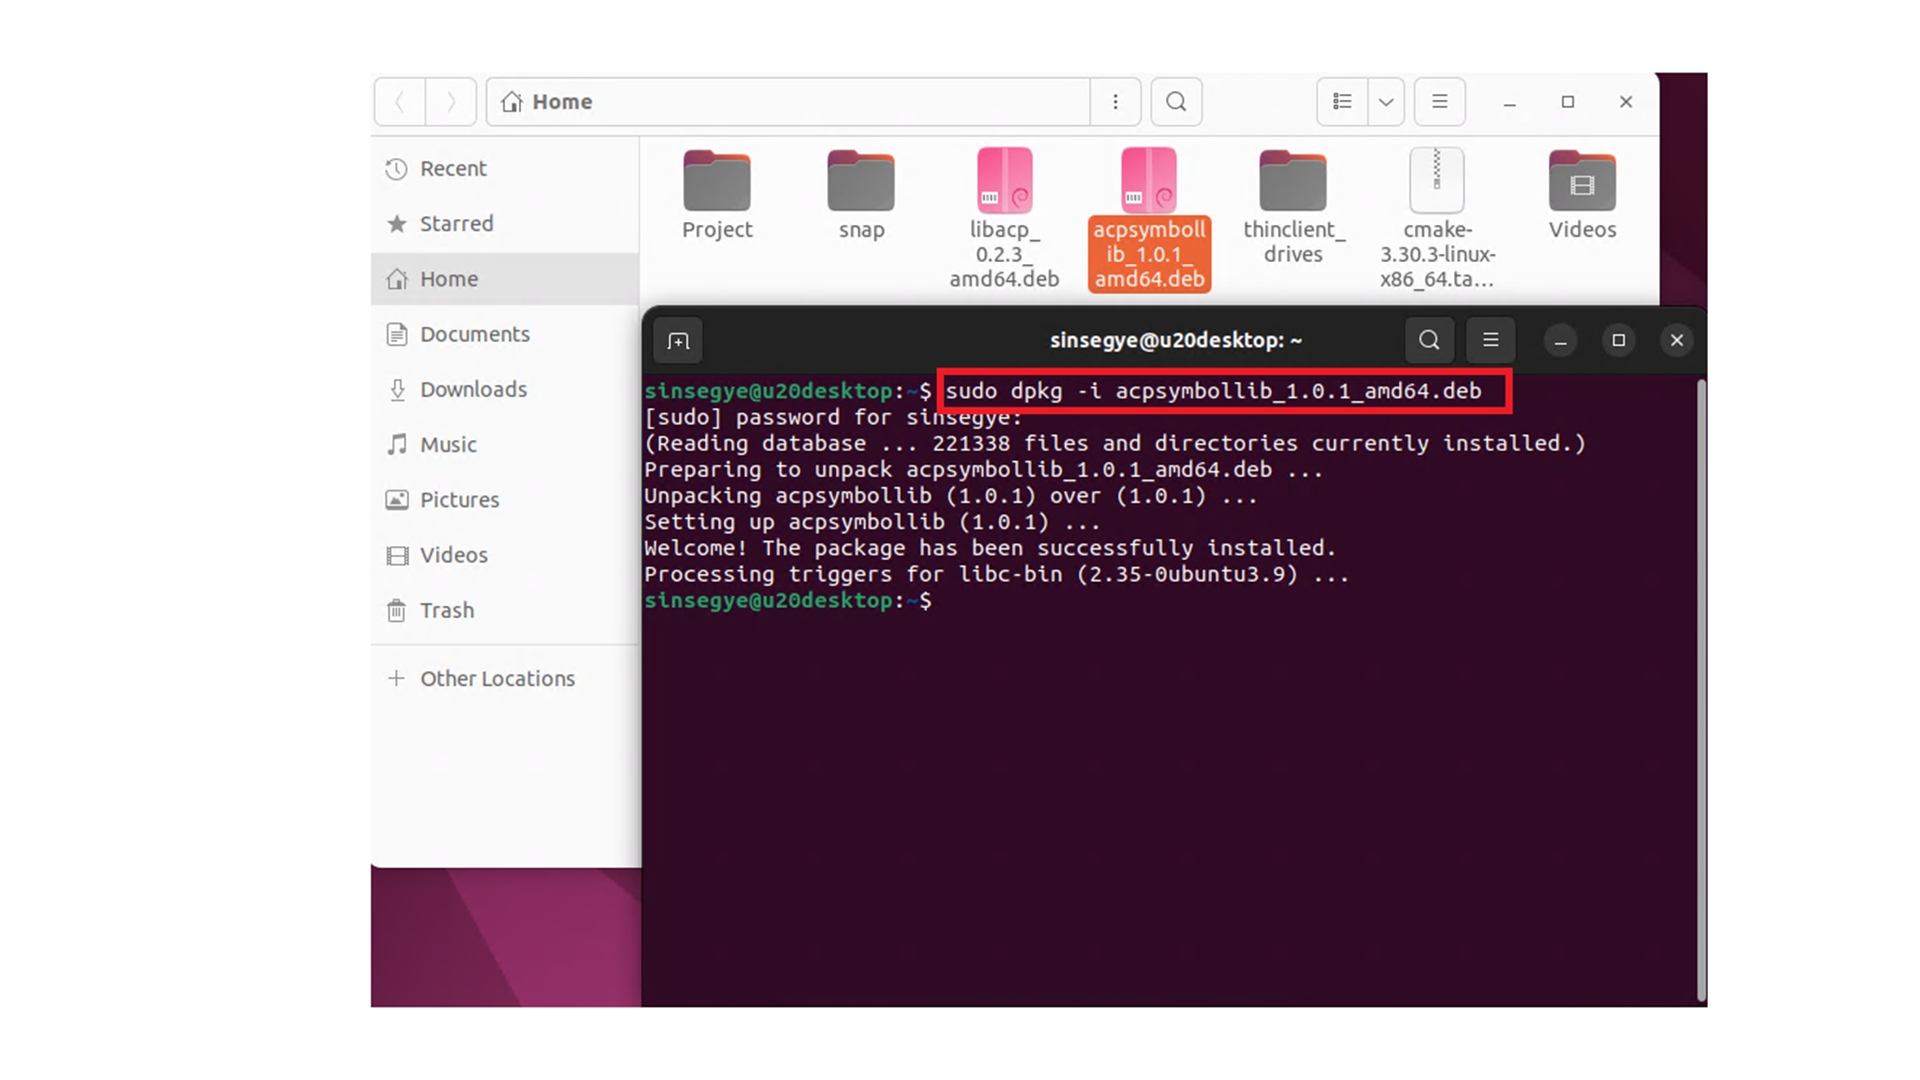
Task: Select the Project folder
Action: click(717, 196)
